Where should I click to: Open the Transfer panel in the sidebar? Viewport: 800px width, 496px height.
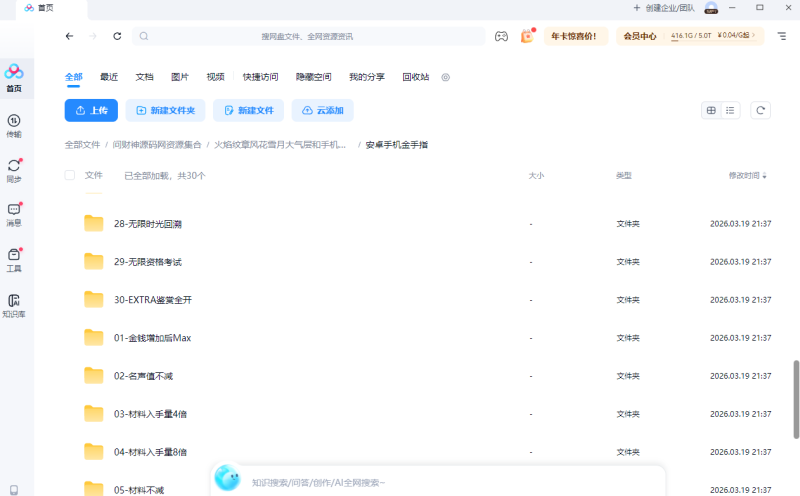click(14, 125)
